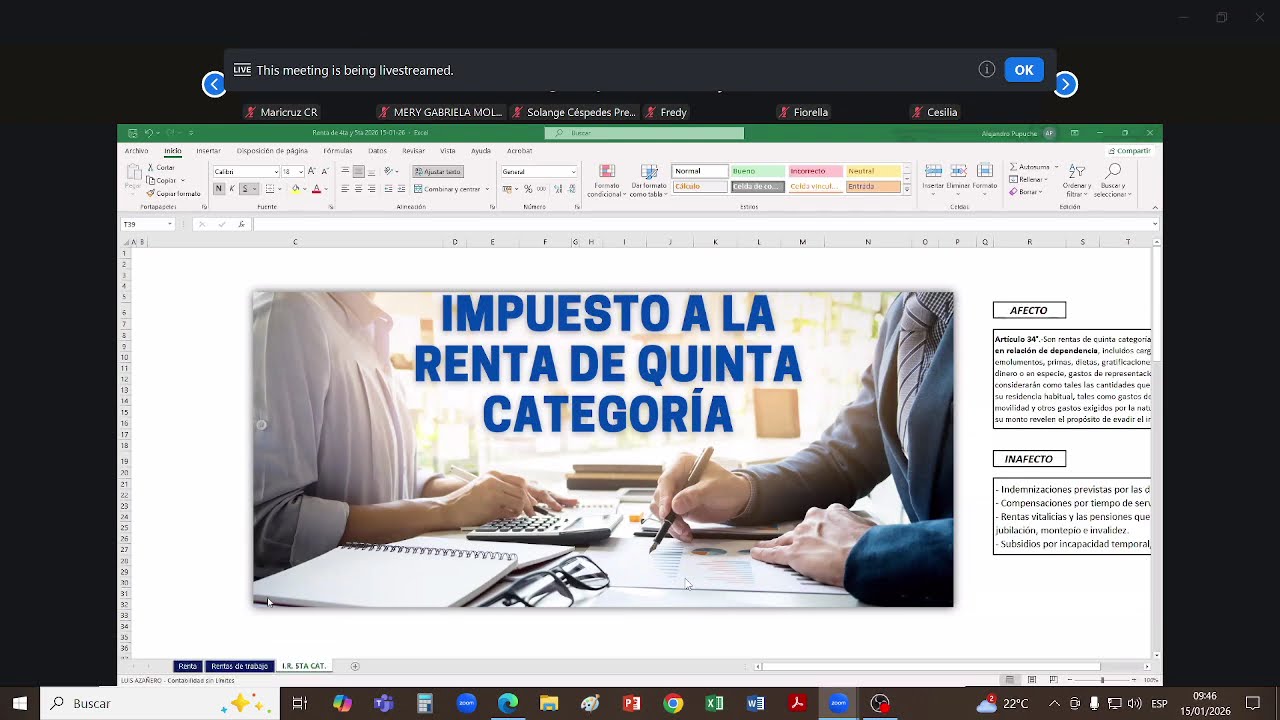Screen dimensions: 1280x720
Task: Click the Insertar cells icon
Action: click(933, 170)
